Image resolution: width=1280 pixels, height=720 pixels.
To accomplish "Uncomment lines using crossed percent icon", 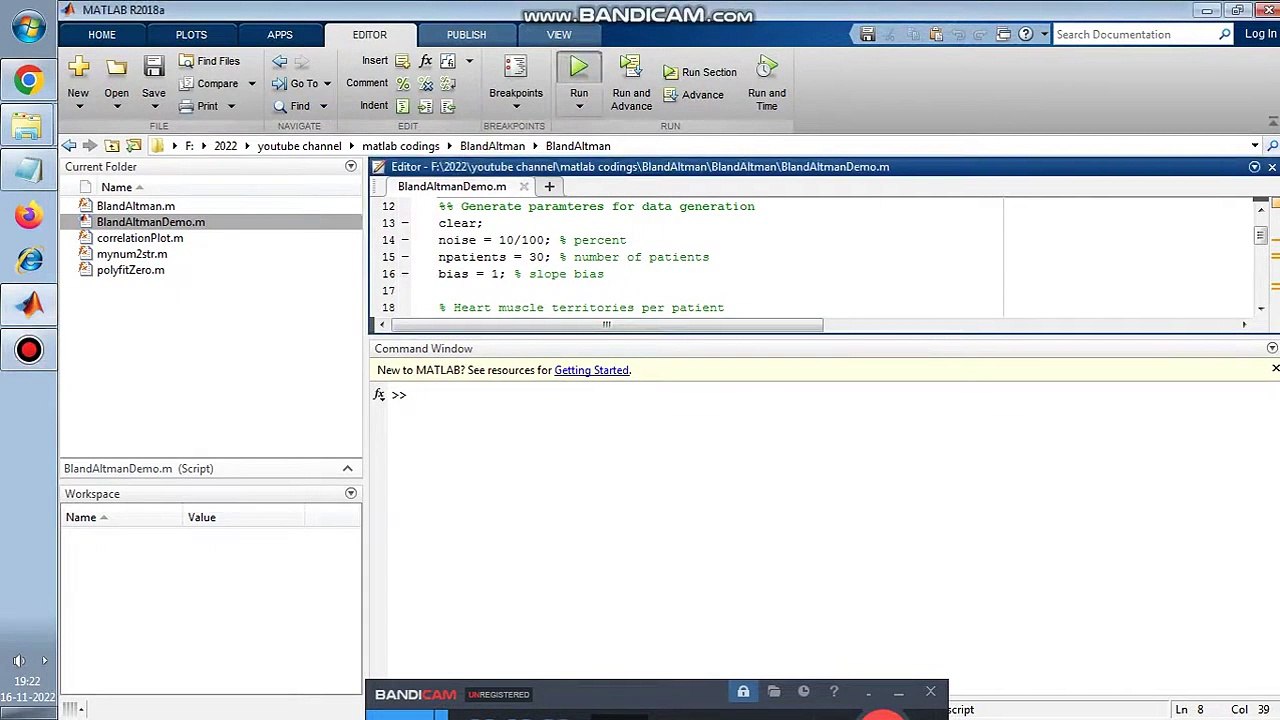I will pos(425,84).
